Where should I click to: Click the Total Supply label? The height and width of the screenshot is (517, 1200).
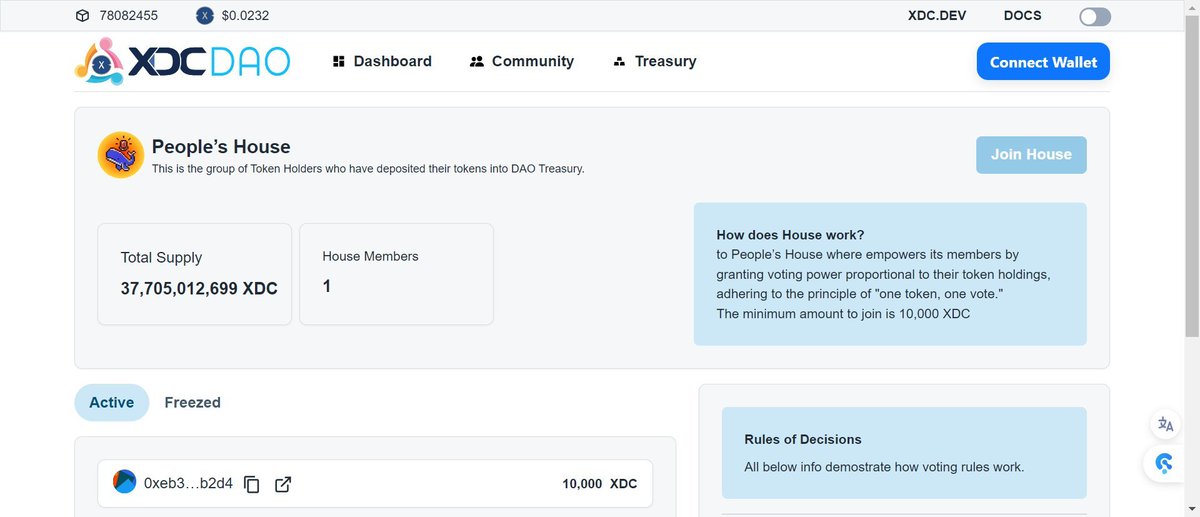(161, 258)
